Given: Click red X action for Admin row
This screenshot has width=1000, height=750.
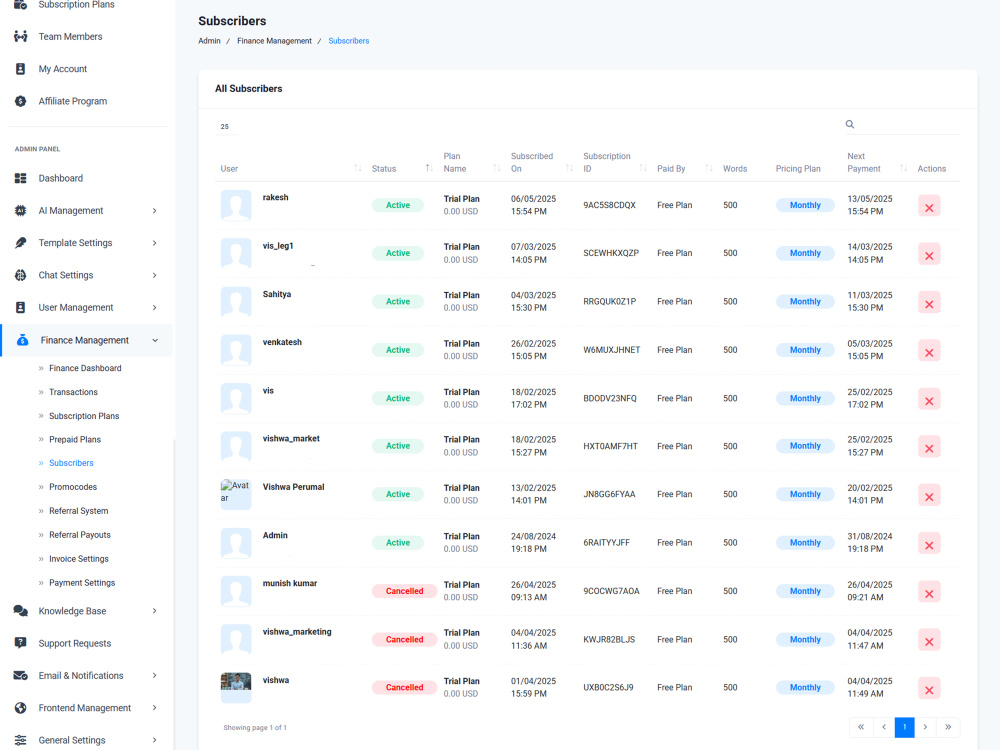Looking at the screenshot, I should click(x=929, y=544).
